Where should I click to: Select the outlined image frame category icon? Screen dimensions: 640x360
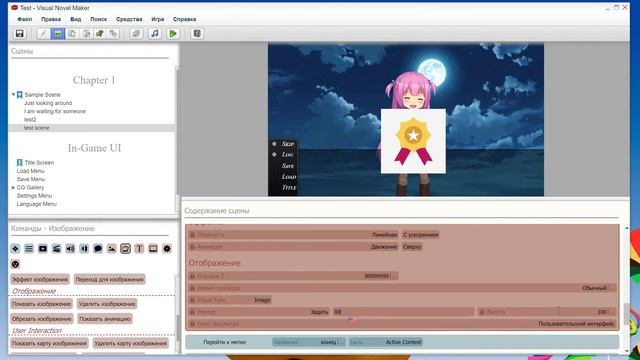[x=125, y=249]
